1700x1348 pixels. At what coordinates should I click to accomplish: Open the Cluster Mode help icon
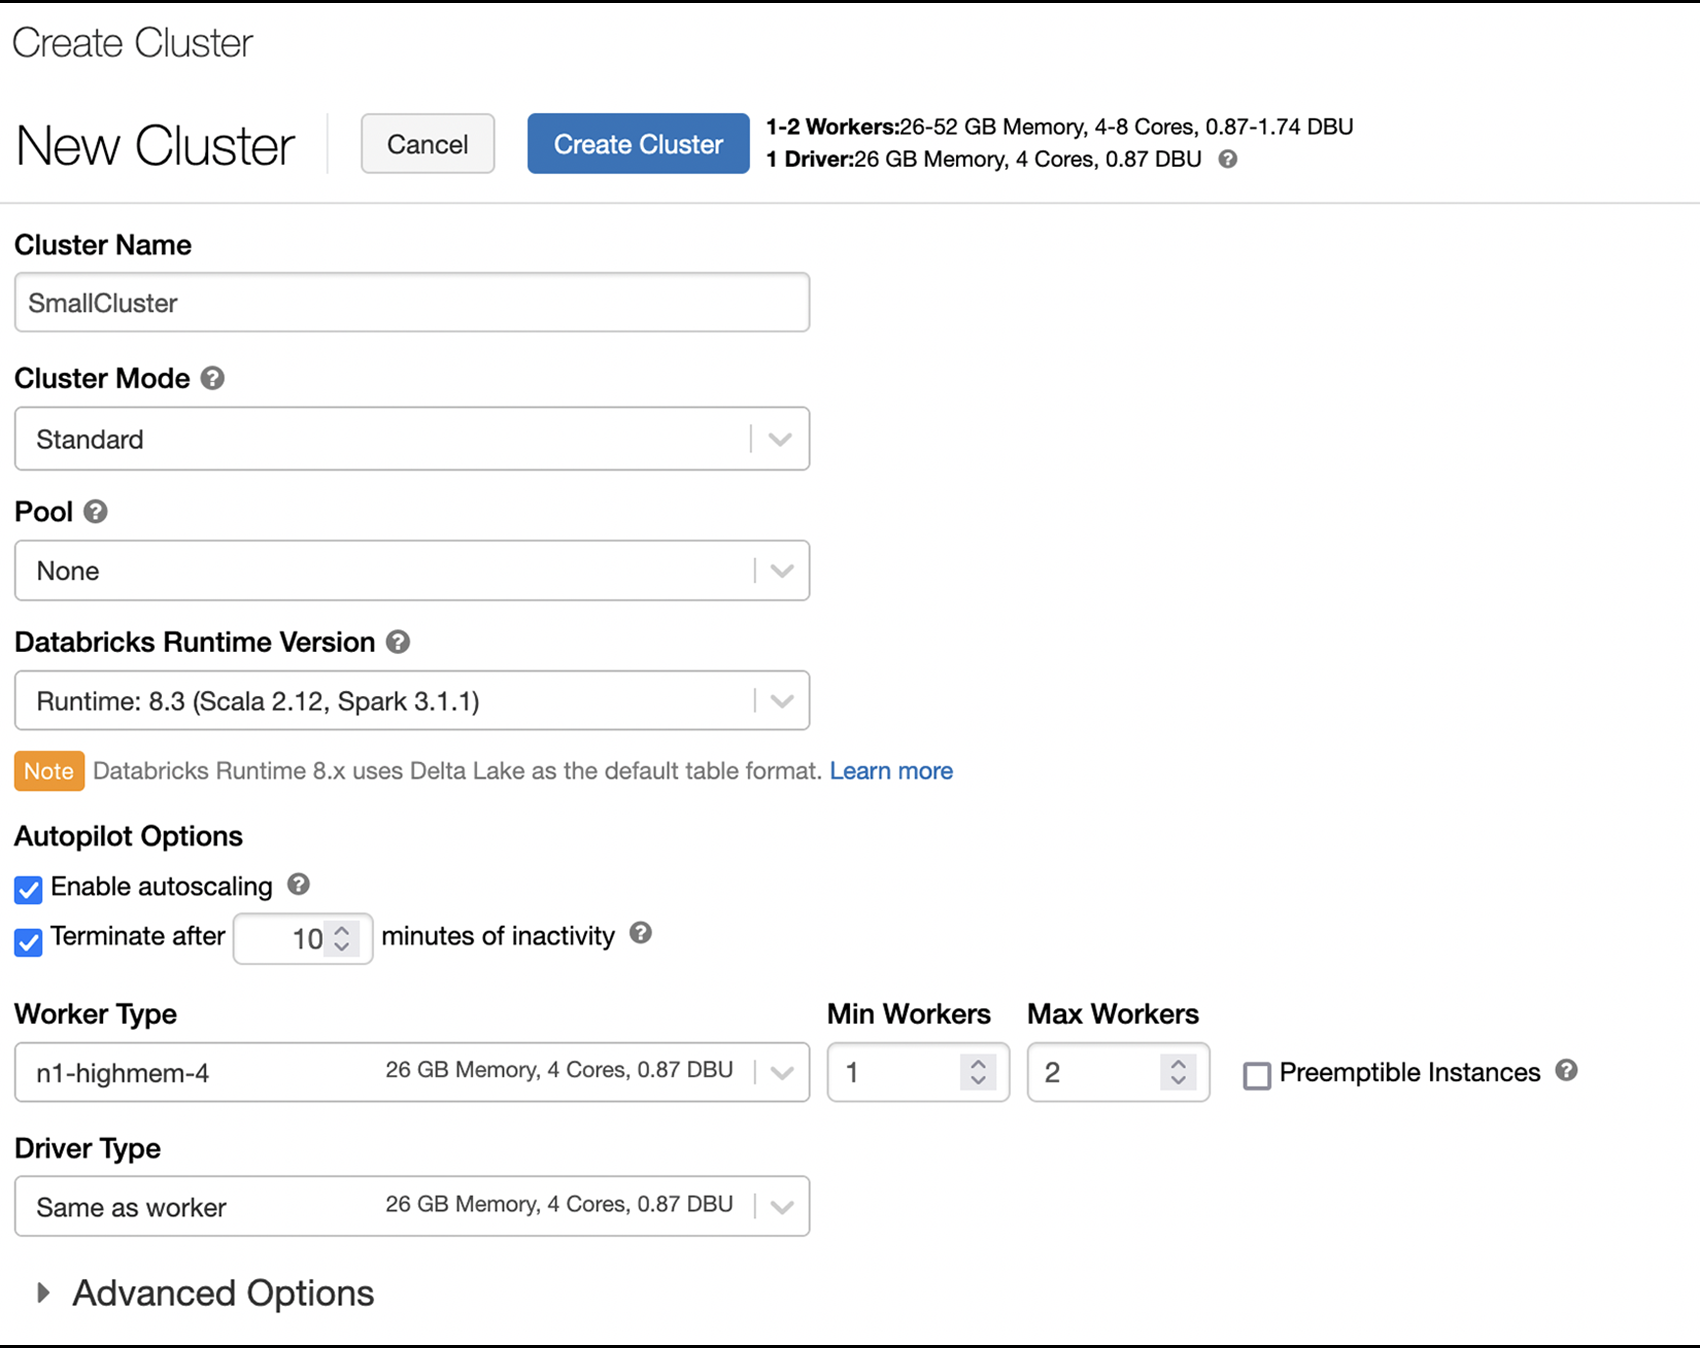(x=212, y=378)
